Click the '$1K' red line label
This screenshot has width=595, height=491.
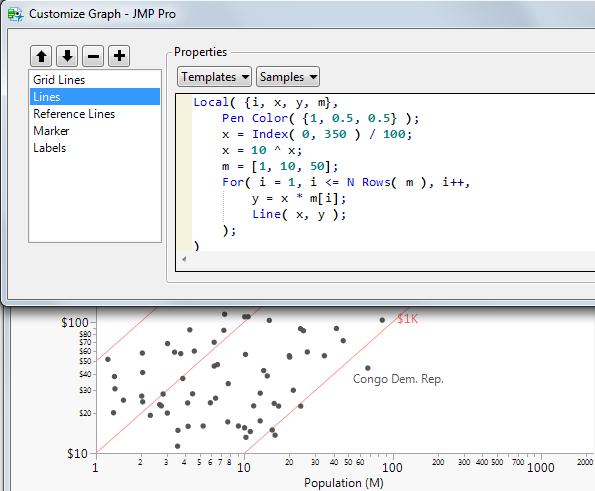click(x=408, y=319)
